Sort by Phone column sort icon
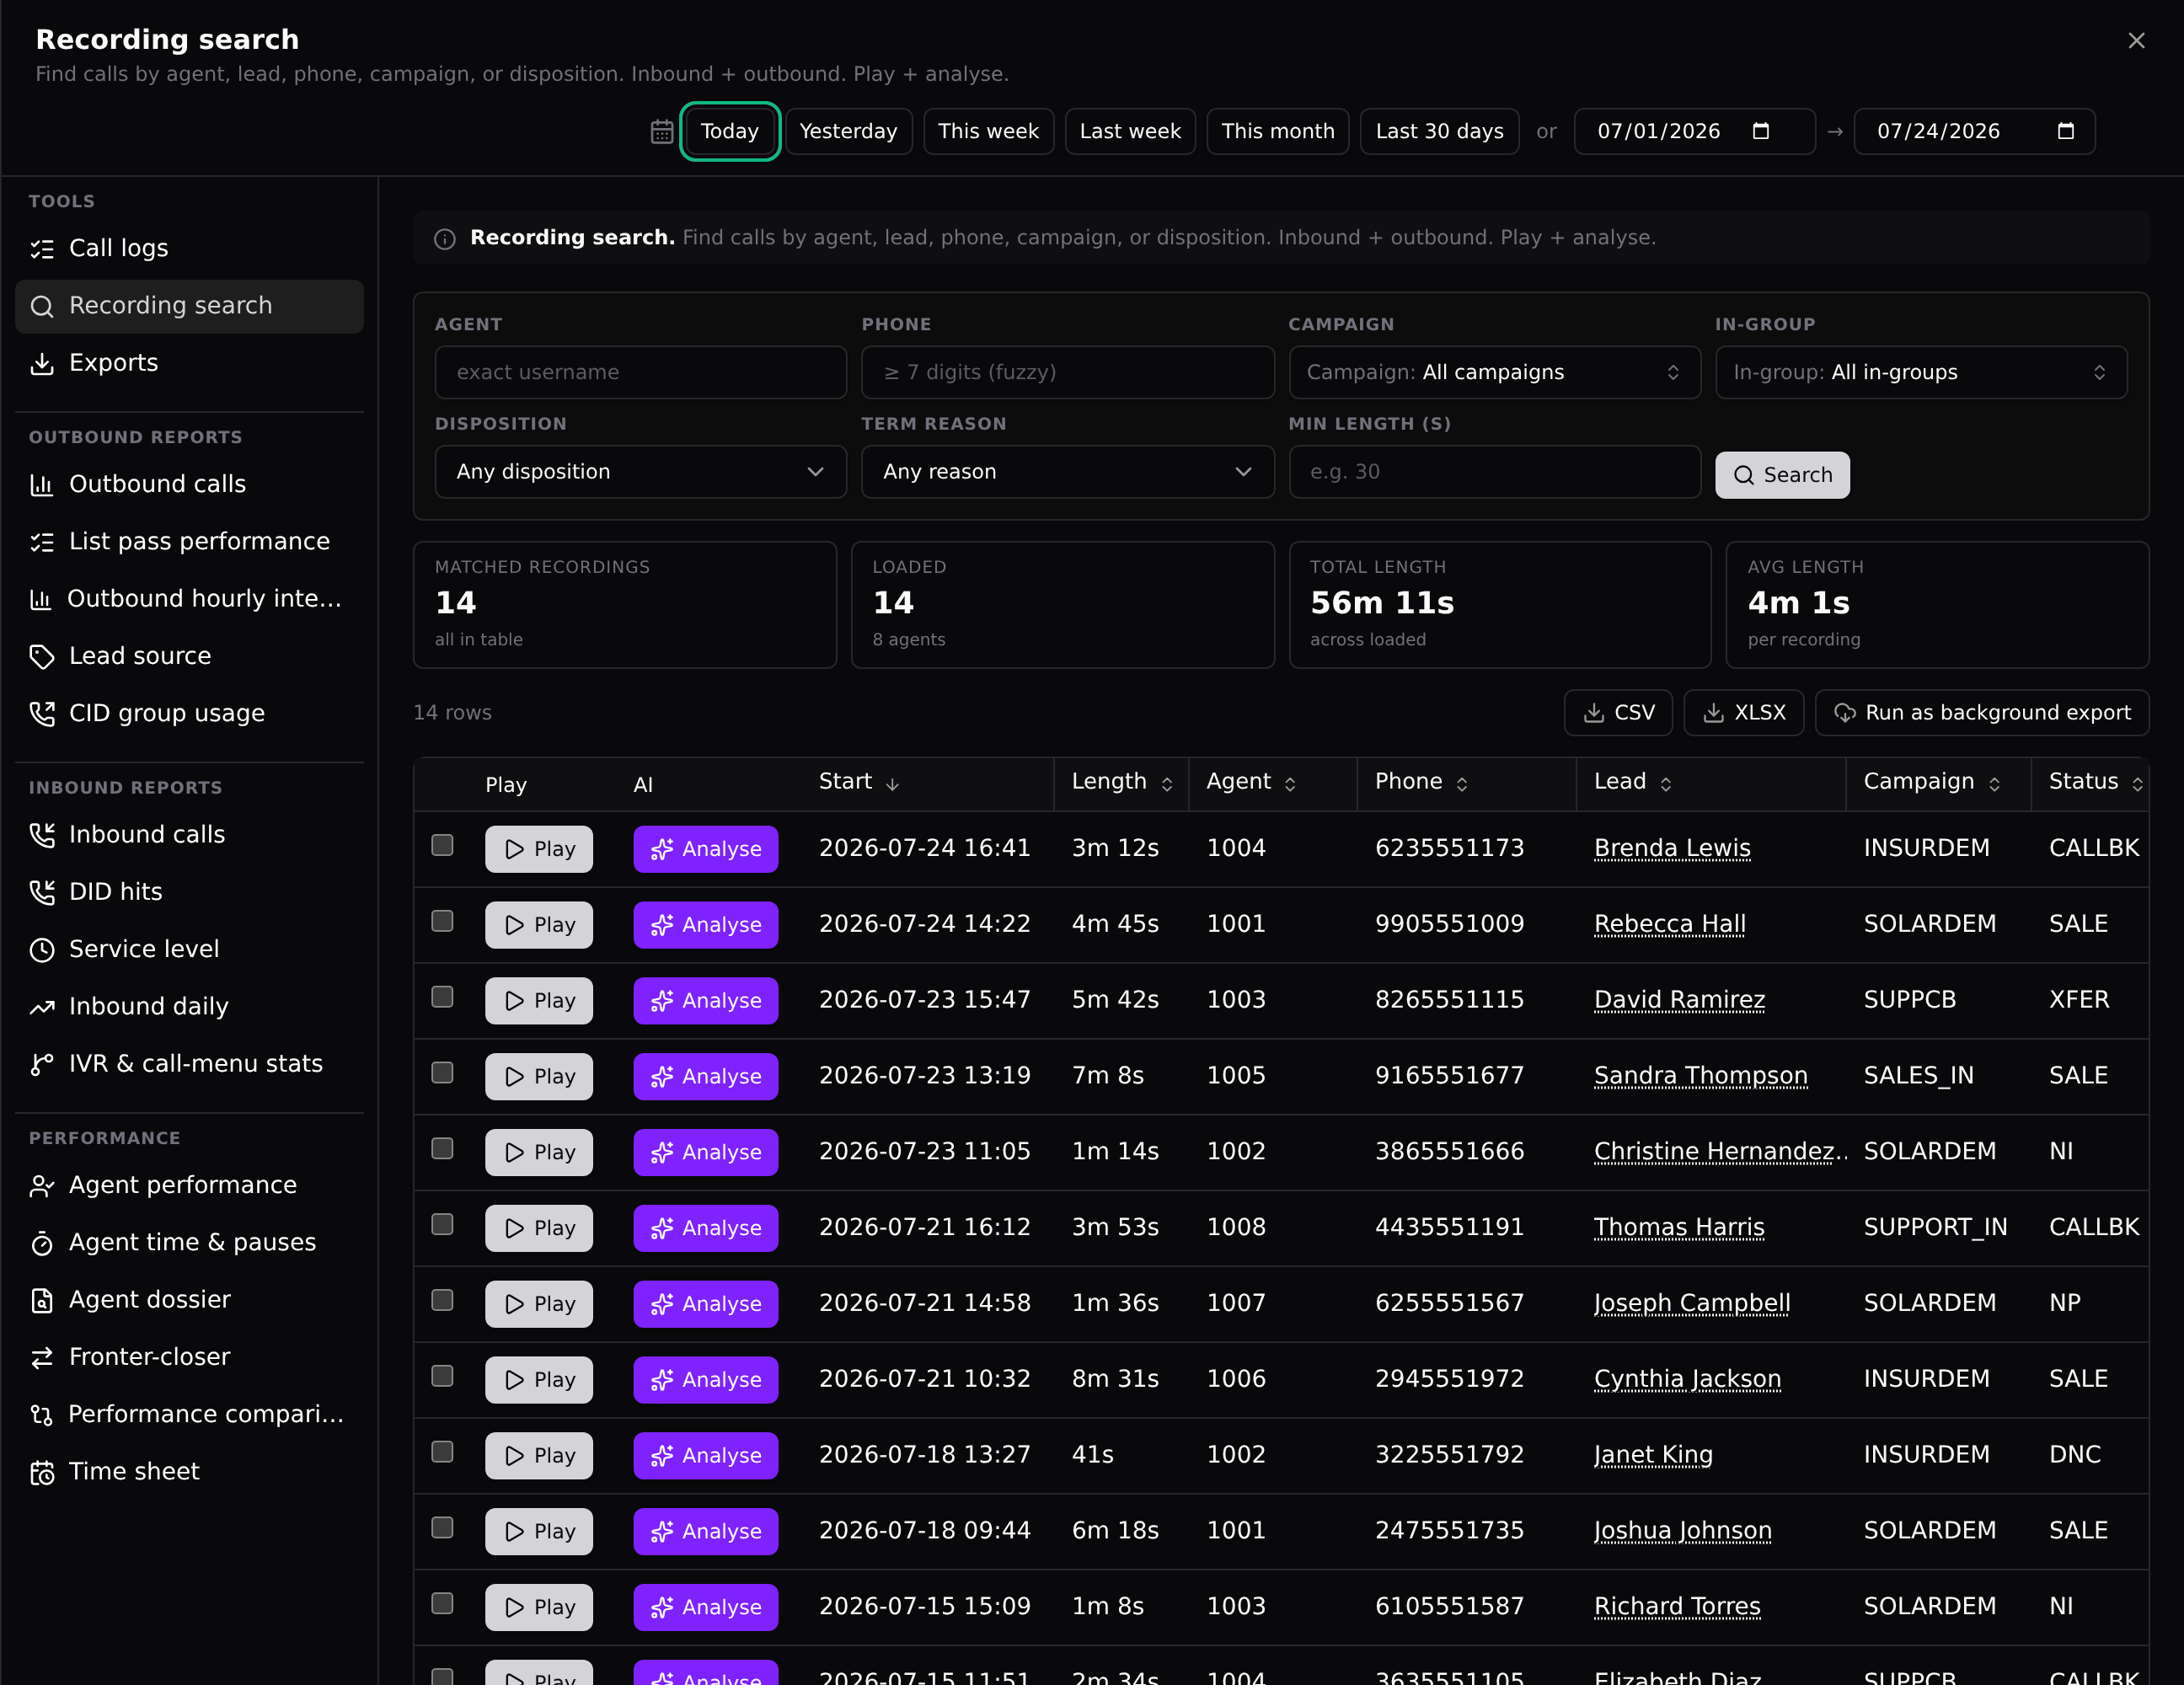The width and height of the screenshot is (2184, 1685). click(1462, 784)
